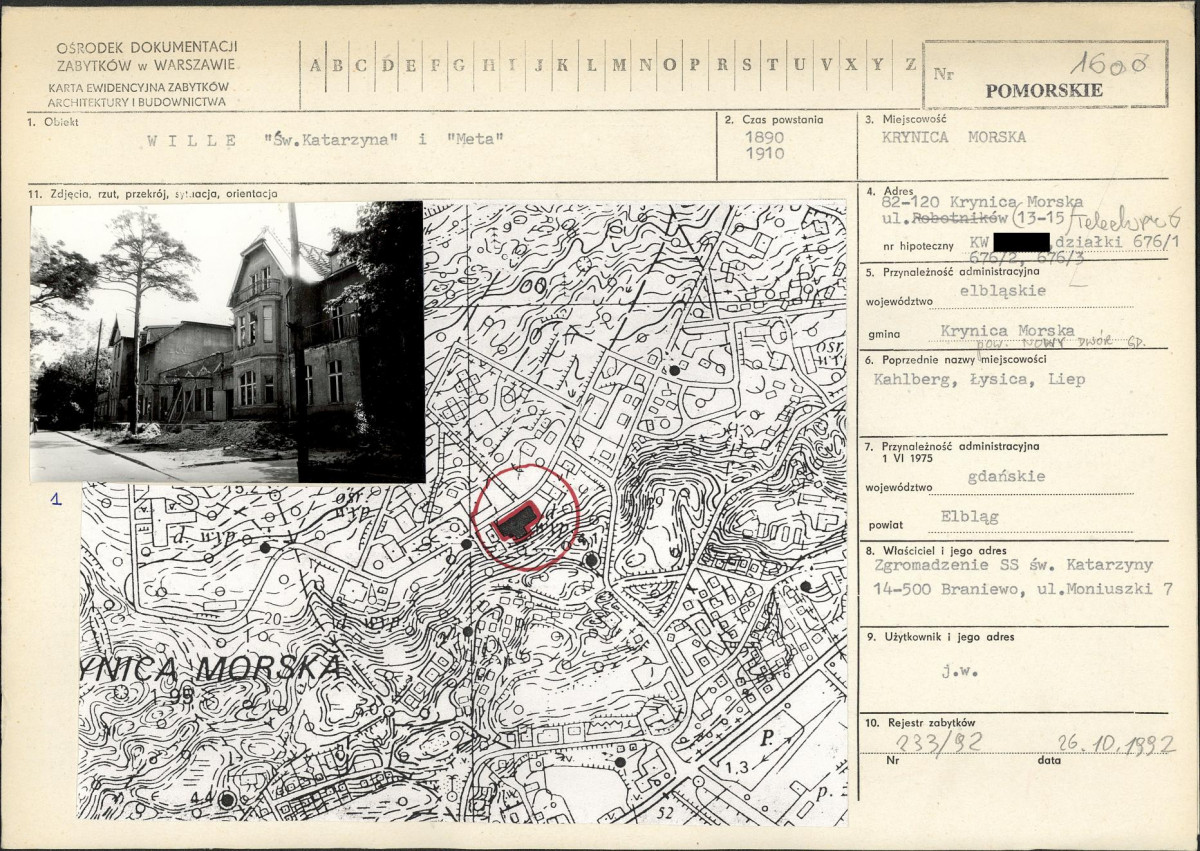1200x851 pixels.
Task: Click previous names Kahlberg, Łysica, Liep
Action: 979,380
